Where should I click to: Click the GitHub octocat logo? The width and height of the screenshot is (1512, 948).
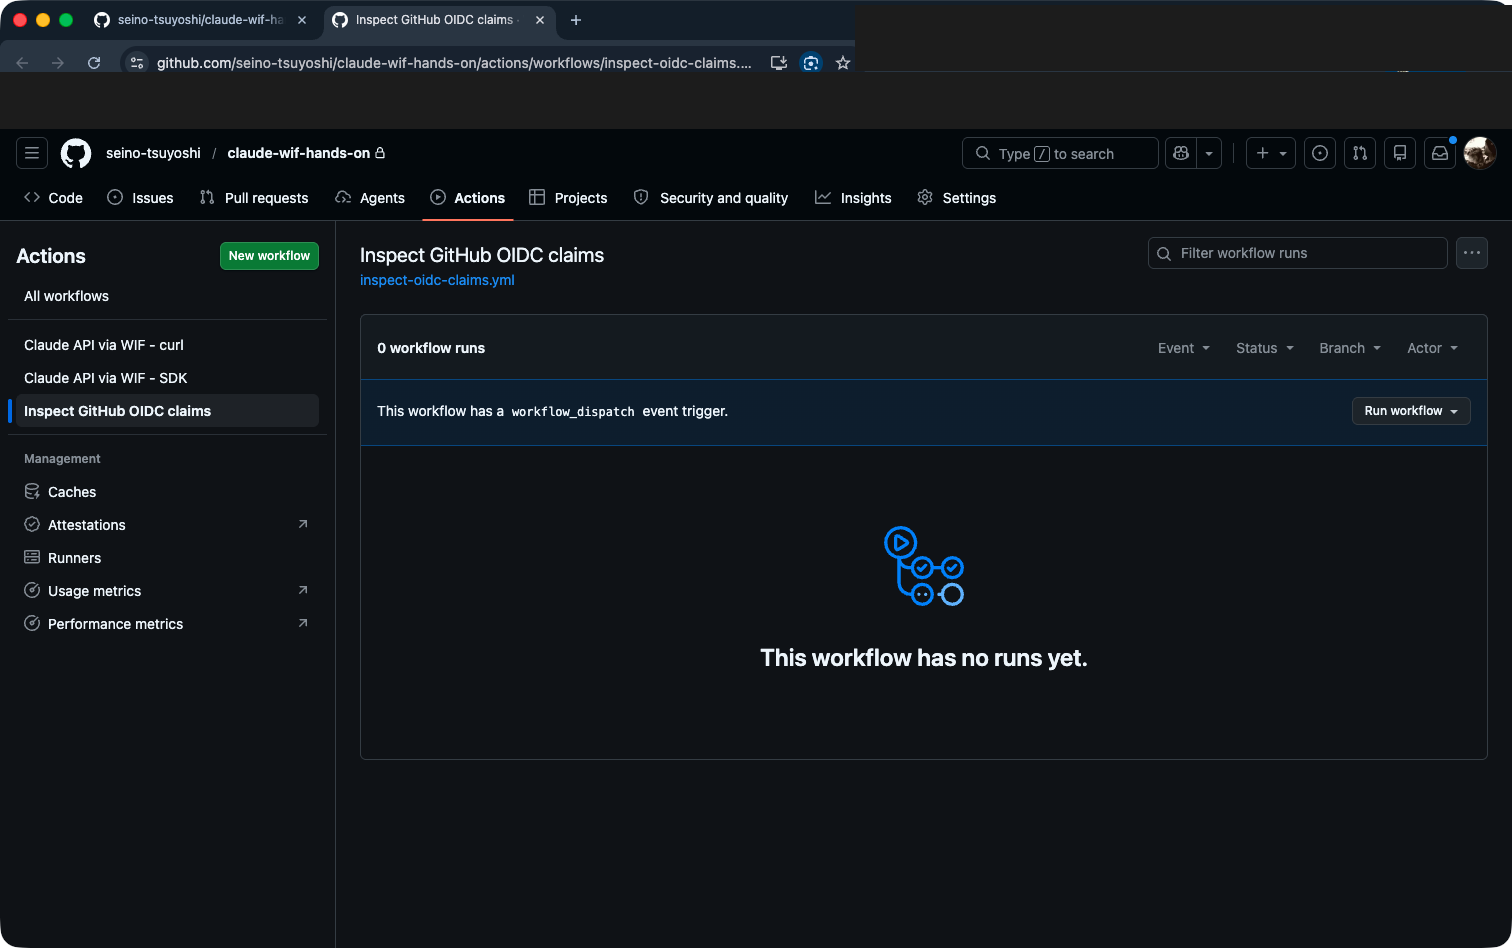tap(76, 153)
